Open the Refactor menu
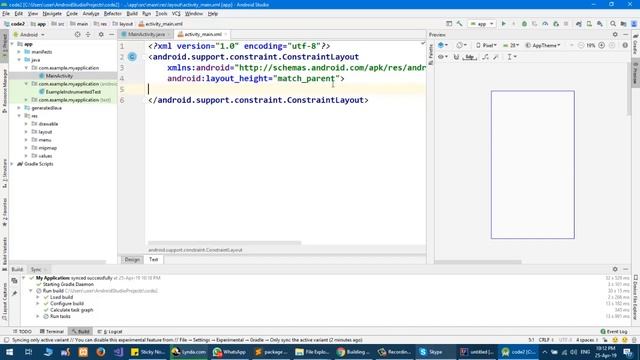 tap(113, 13)
